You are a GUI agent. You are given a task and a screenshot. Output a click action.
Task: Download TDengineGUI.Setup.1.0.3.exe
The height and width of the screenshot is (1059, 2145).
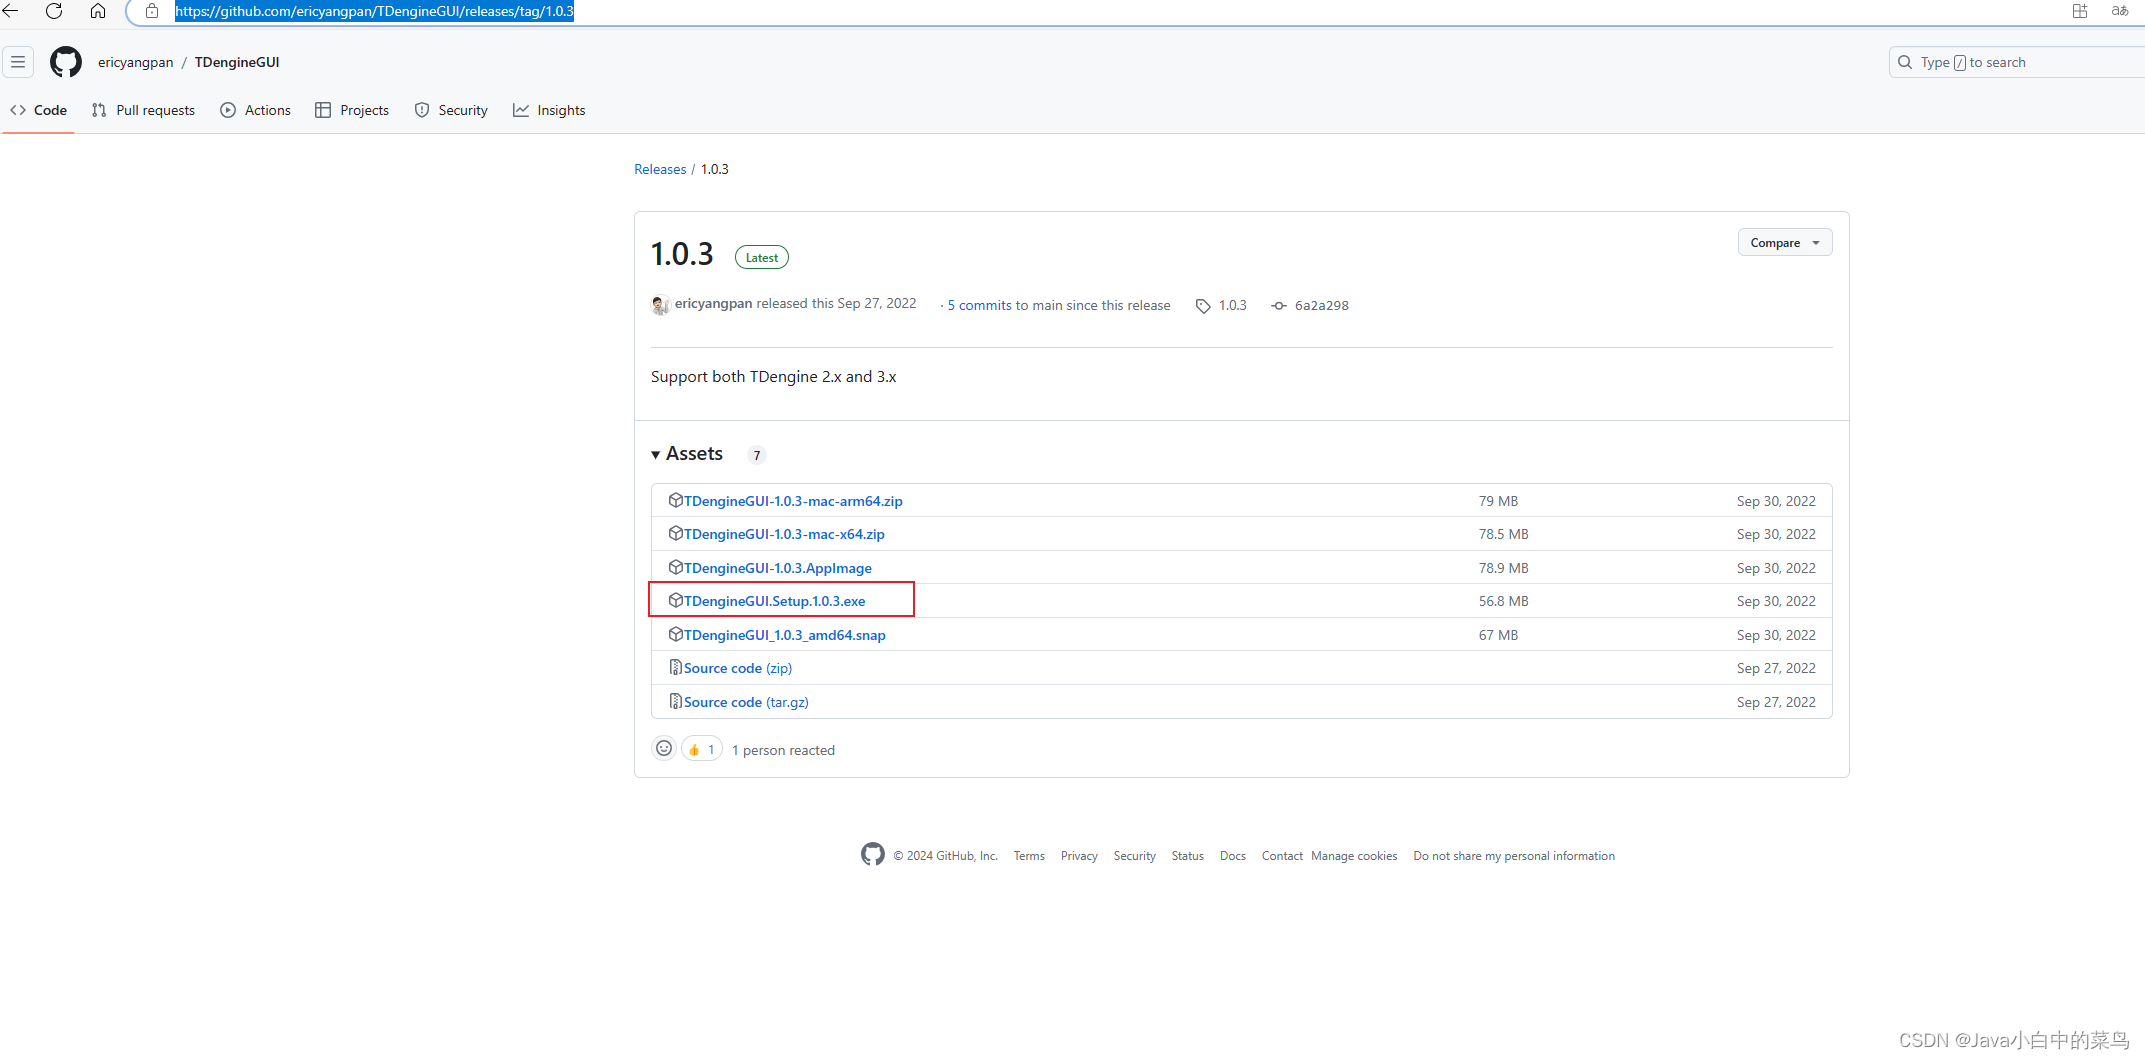(x=773, y=600)
